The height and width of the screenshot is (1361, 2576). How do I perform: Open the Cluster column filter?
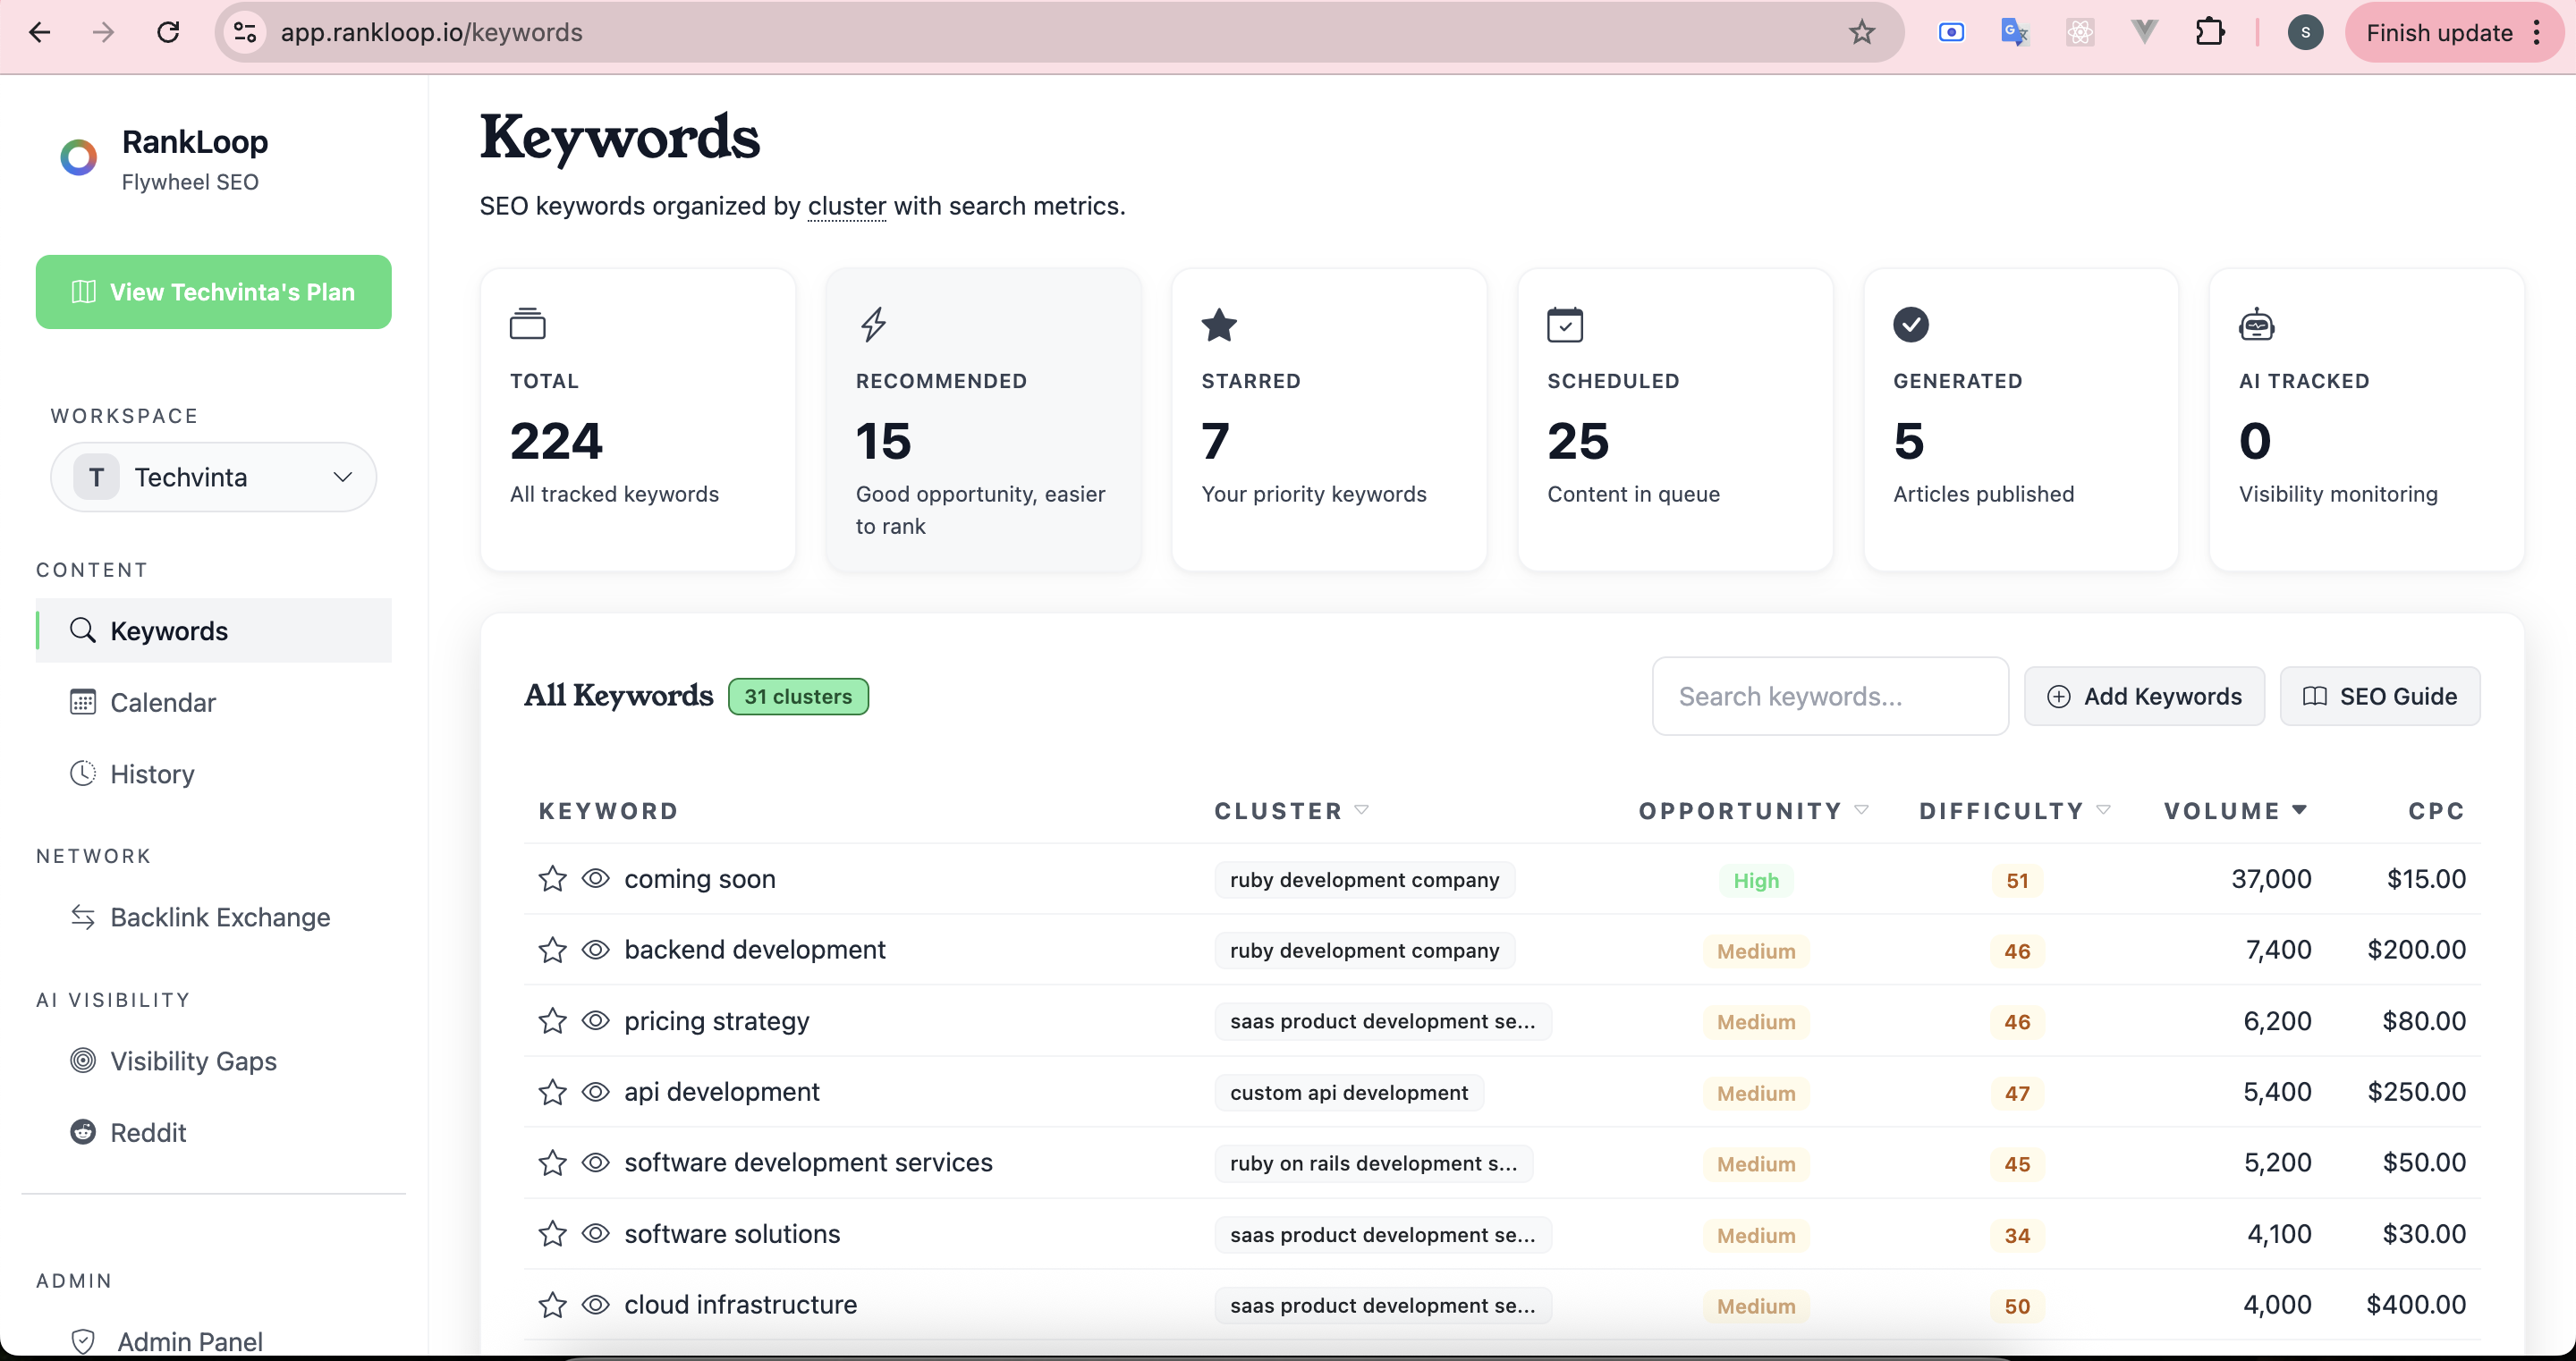[1361, 810]
